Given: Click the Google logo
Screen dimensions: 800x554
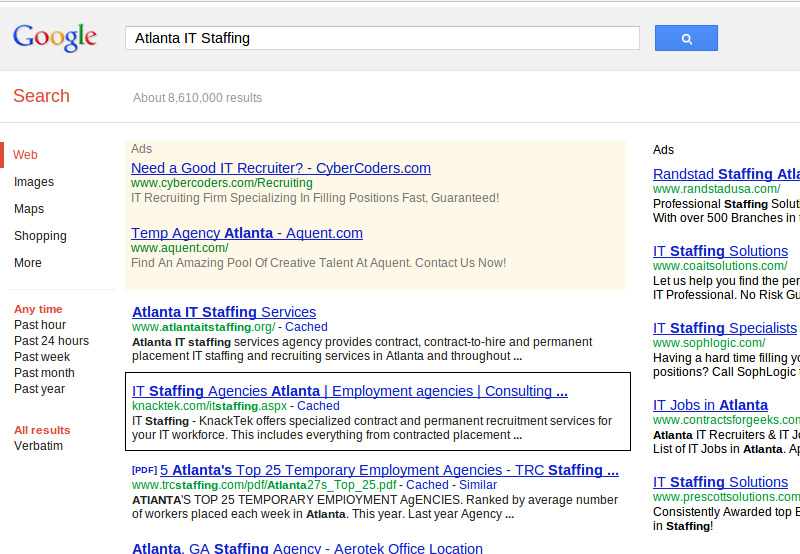Looking at the screenshot, I should point(55,38).
